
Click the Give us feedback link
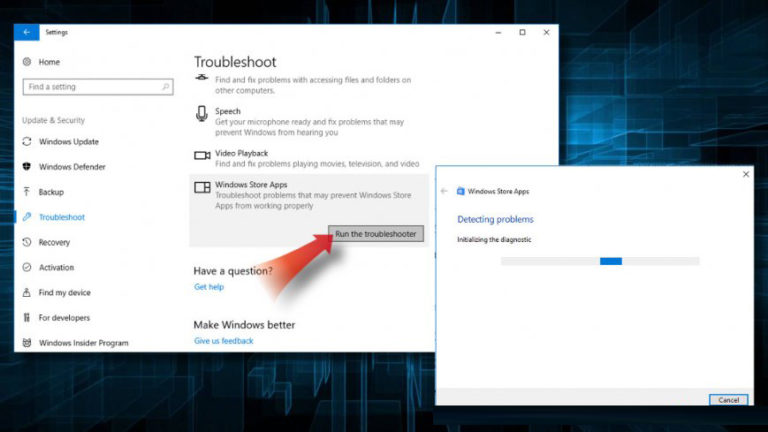[224, 341]
